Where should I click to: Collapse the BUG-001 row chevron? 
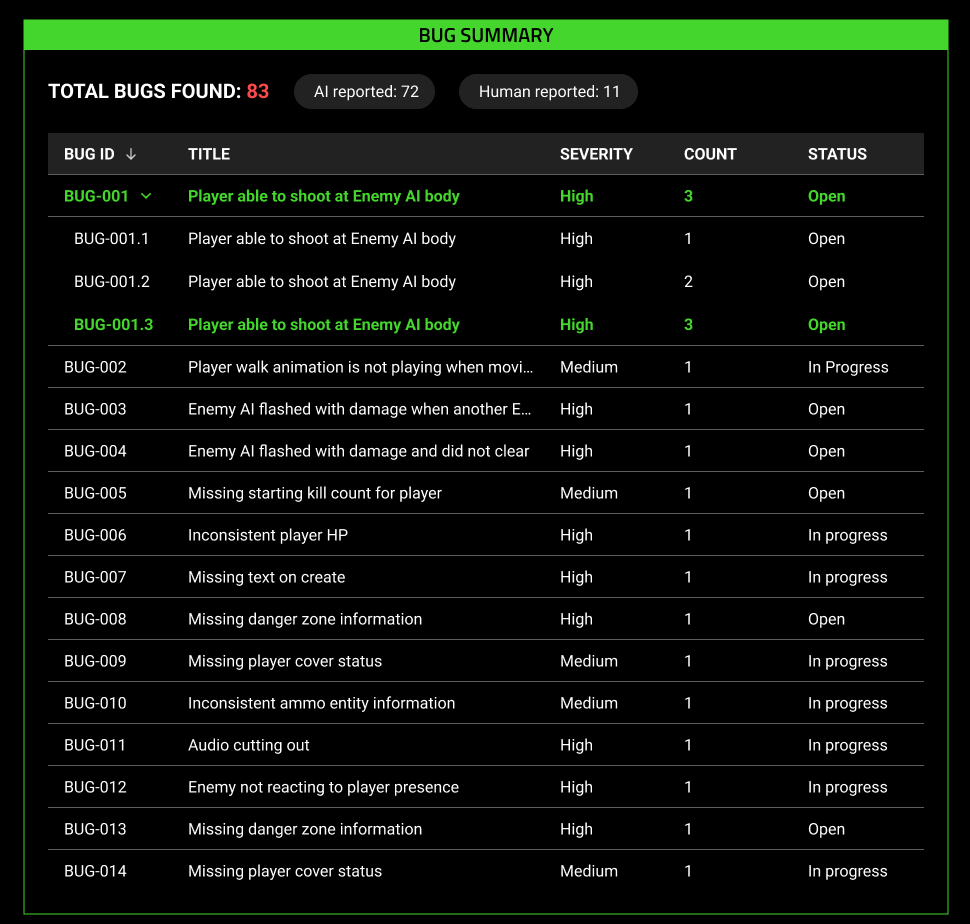click(x=146, y=196)
